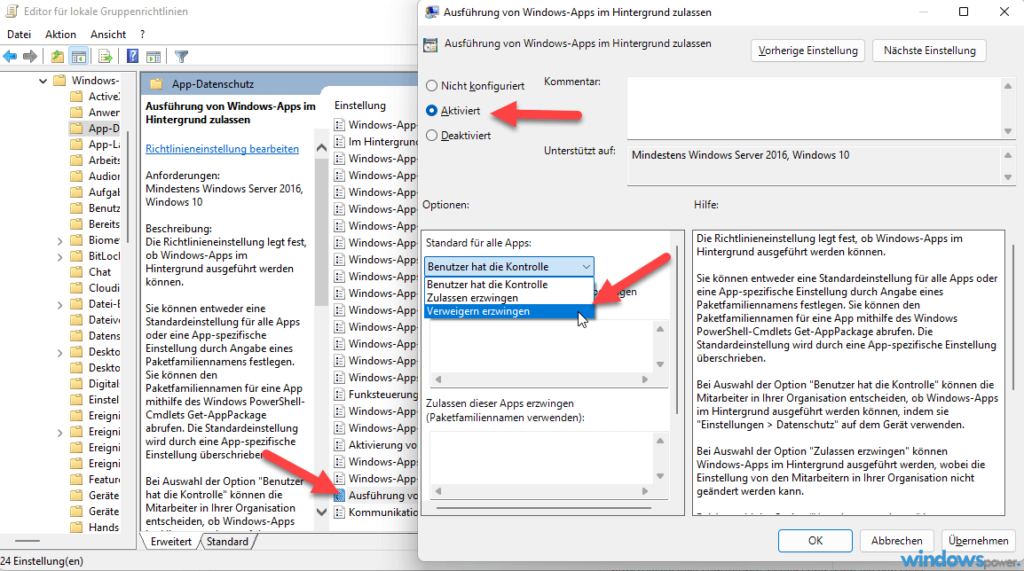Image resolution: width=1024 pixels, height=571 pixels.
Task: Choose Benutzer hat die Kontrolle list option
Action: (509, 285)
